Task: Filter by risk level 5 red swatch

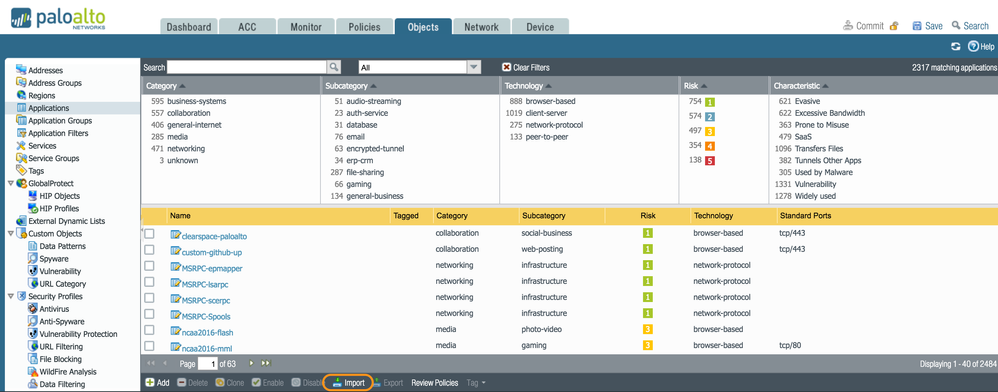Action: point(710,160)
